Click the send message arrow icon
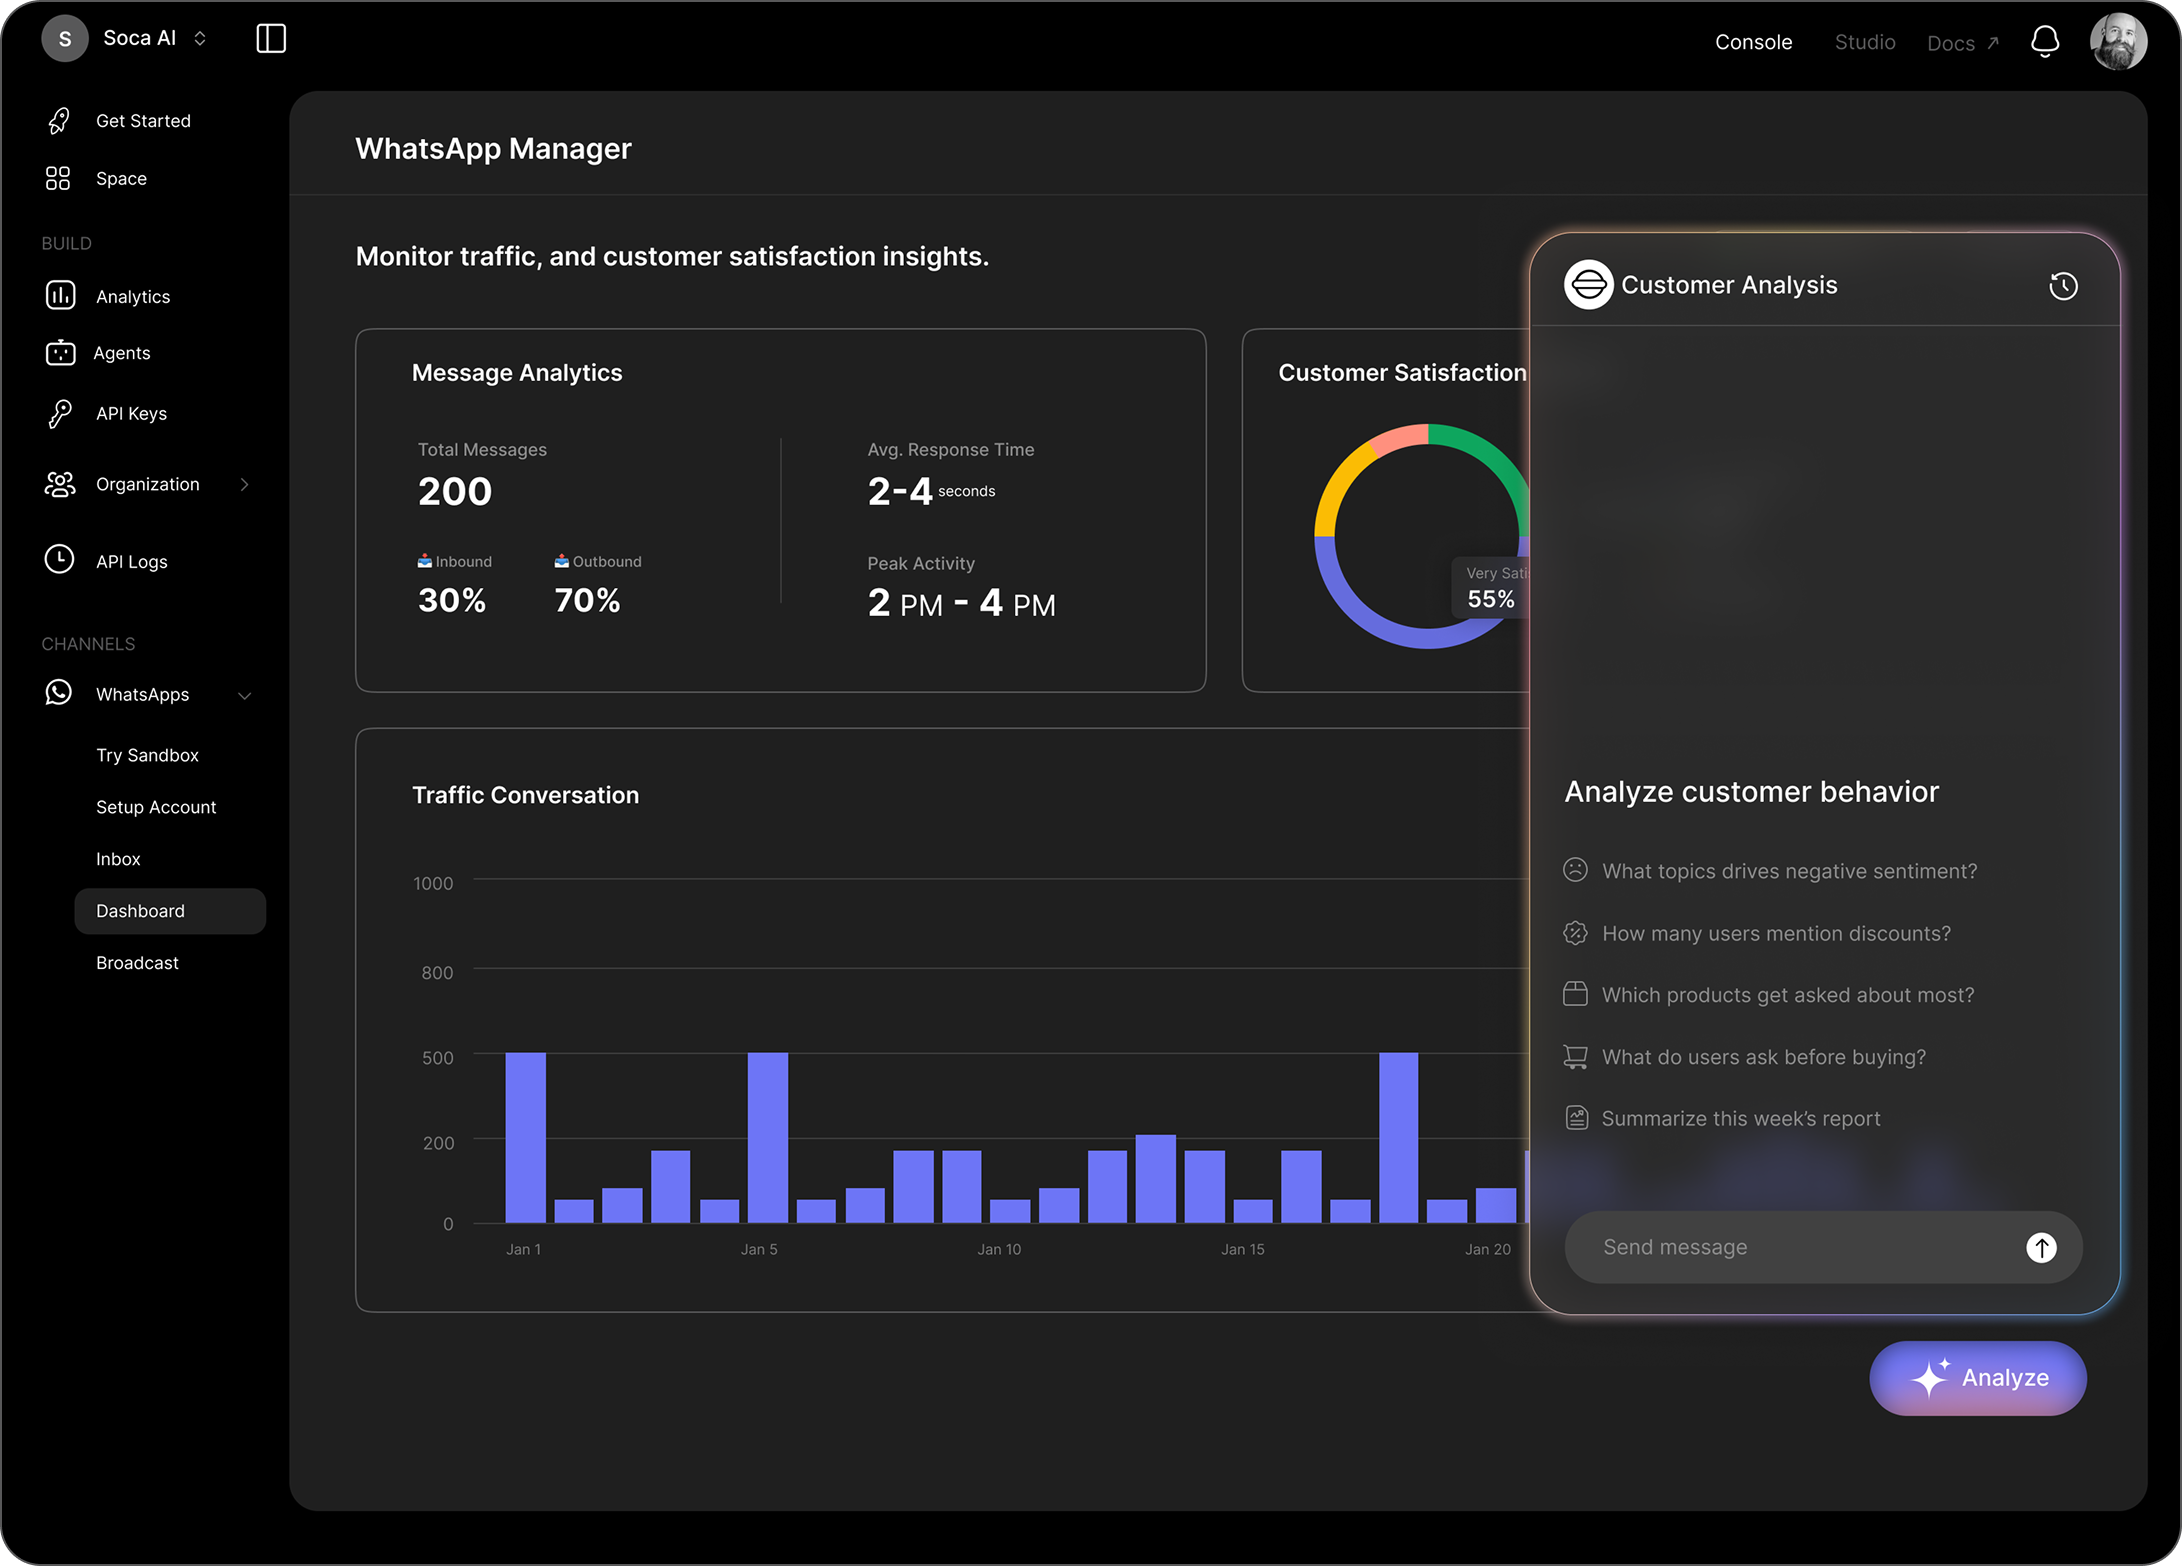This screenshot has width=2182, height=1566. 2041,1247
